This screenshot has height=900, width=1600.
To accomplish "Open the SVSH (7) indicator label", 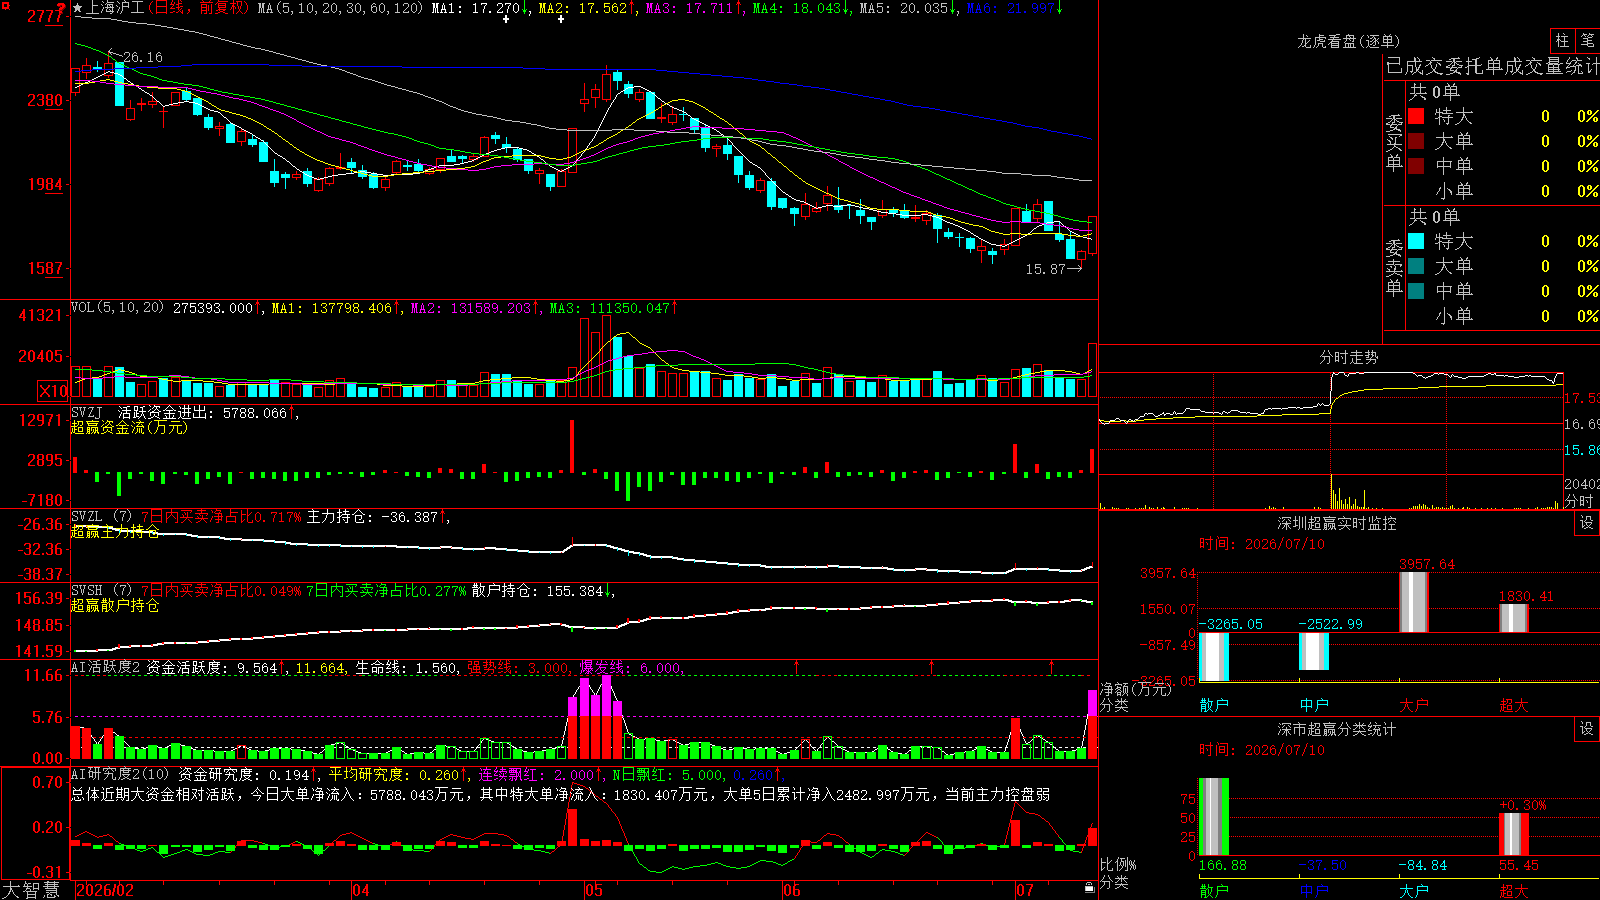I will click(x=102, y=591).
